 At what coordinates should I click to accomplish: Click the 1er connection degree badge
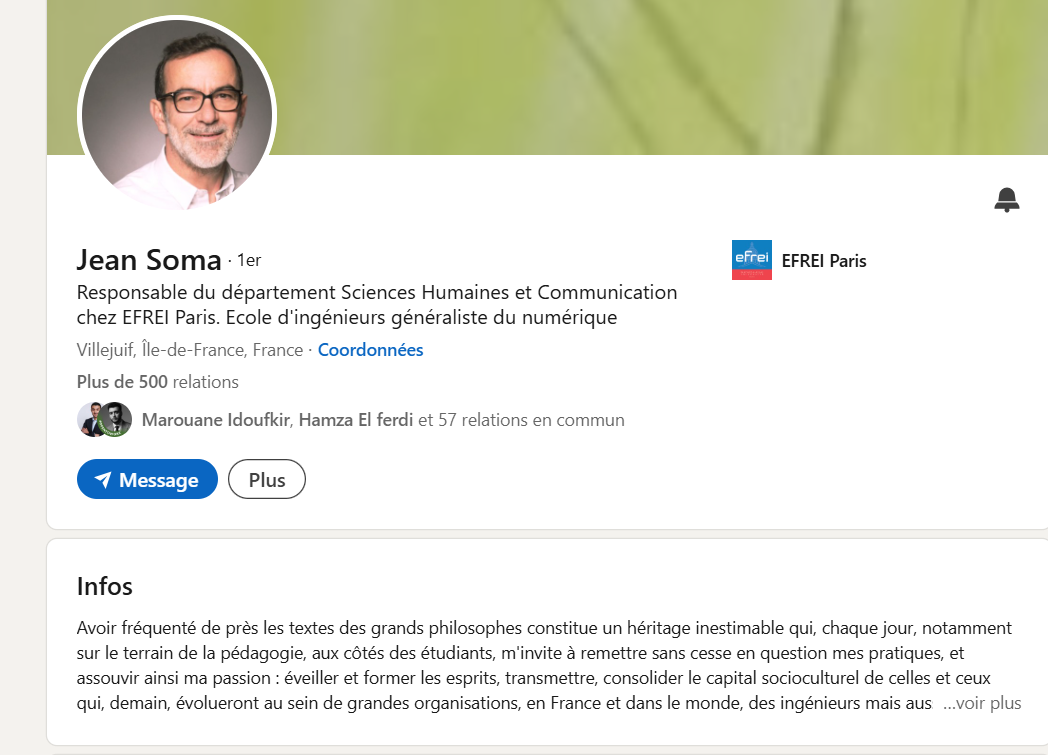pyautogui.click(x=248, y=260)
